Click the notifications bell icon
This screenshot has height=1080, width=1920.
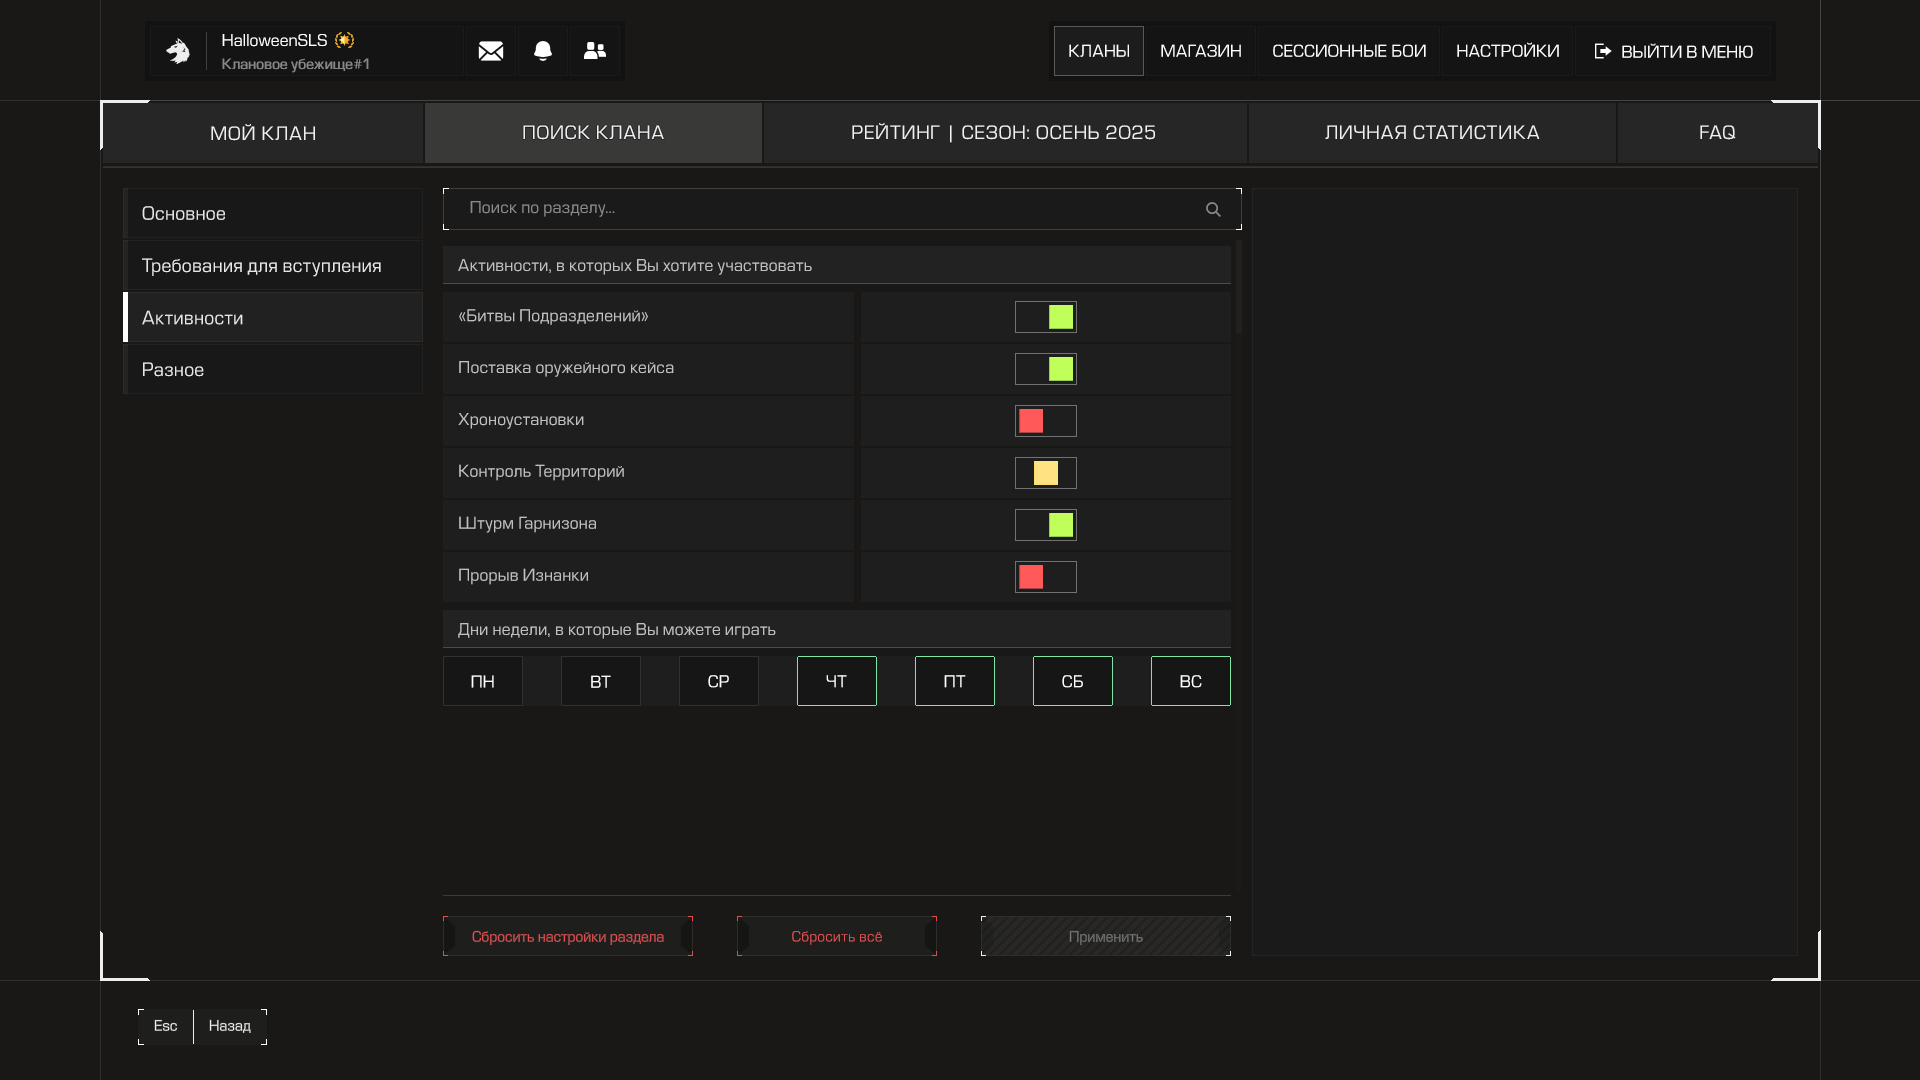point(543,51)
